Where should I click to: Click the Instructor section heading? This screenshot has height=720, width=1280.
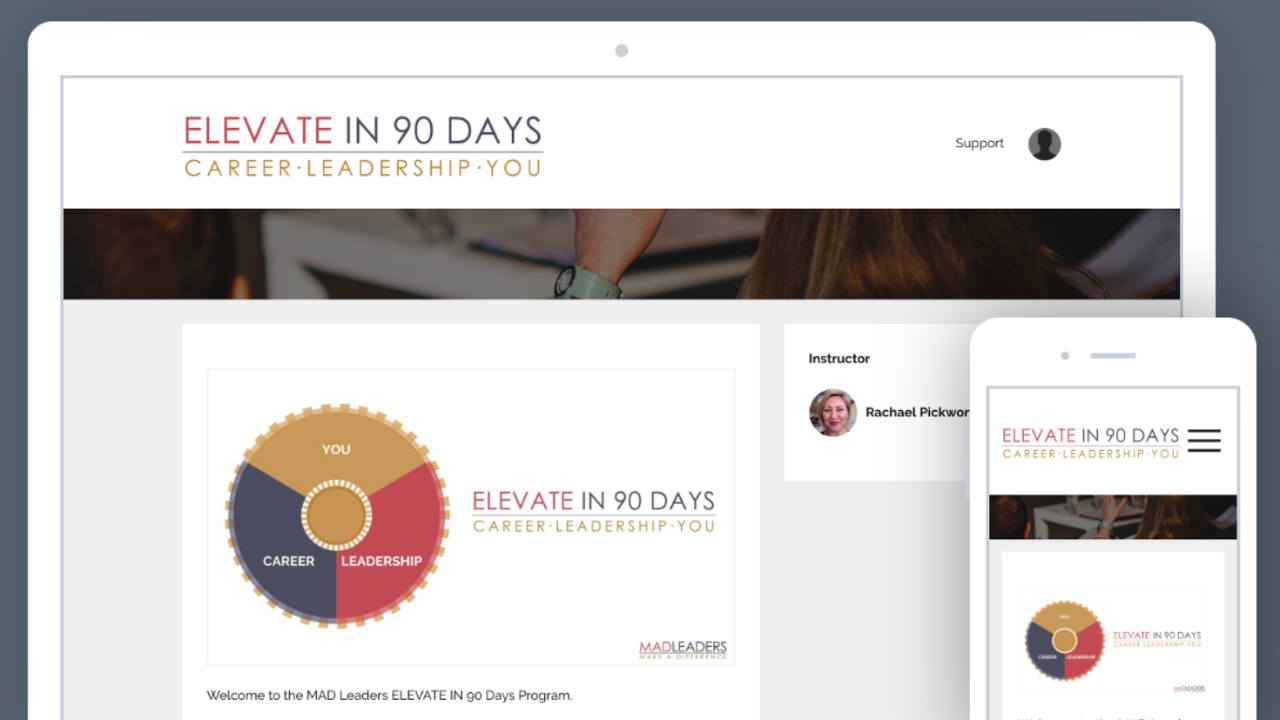(839, 358)
